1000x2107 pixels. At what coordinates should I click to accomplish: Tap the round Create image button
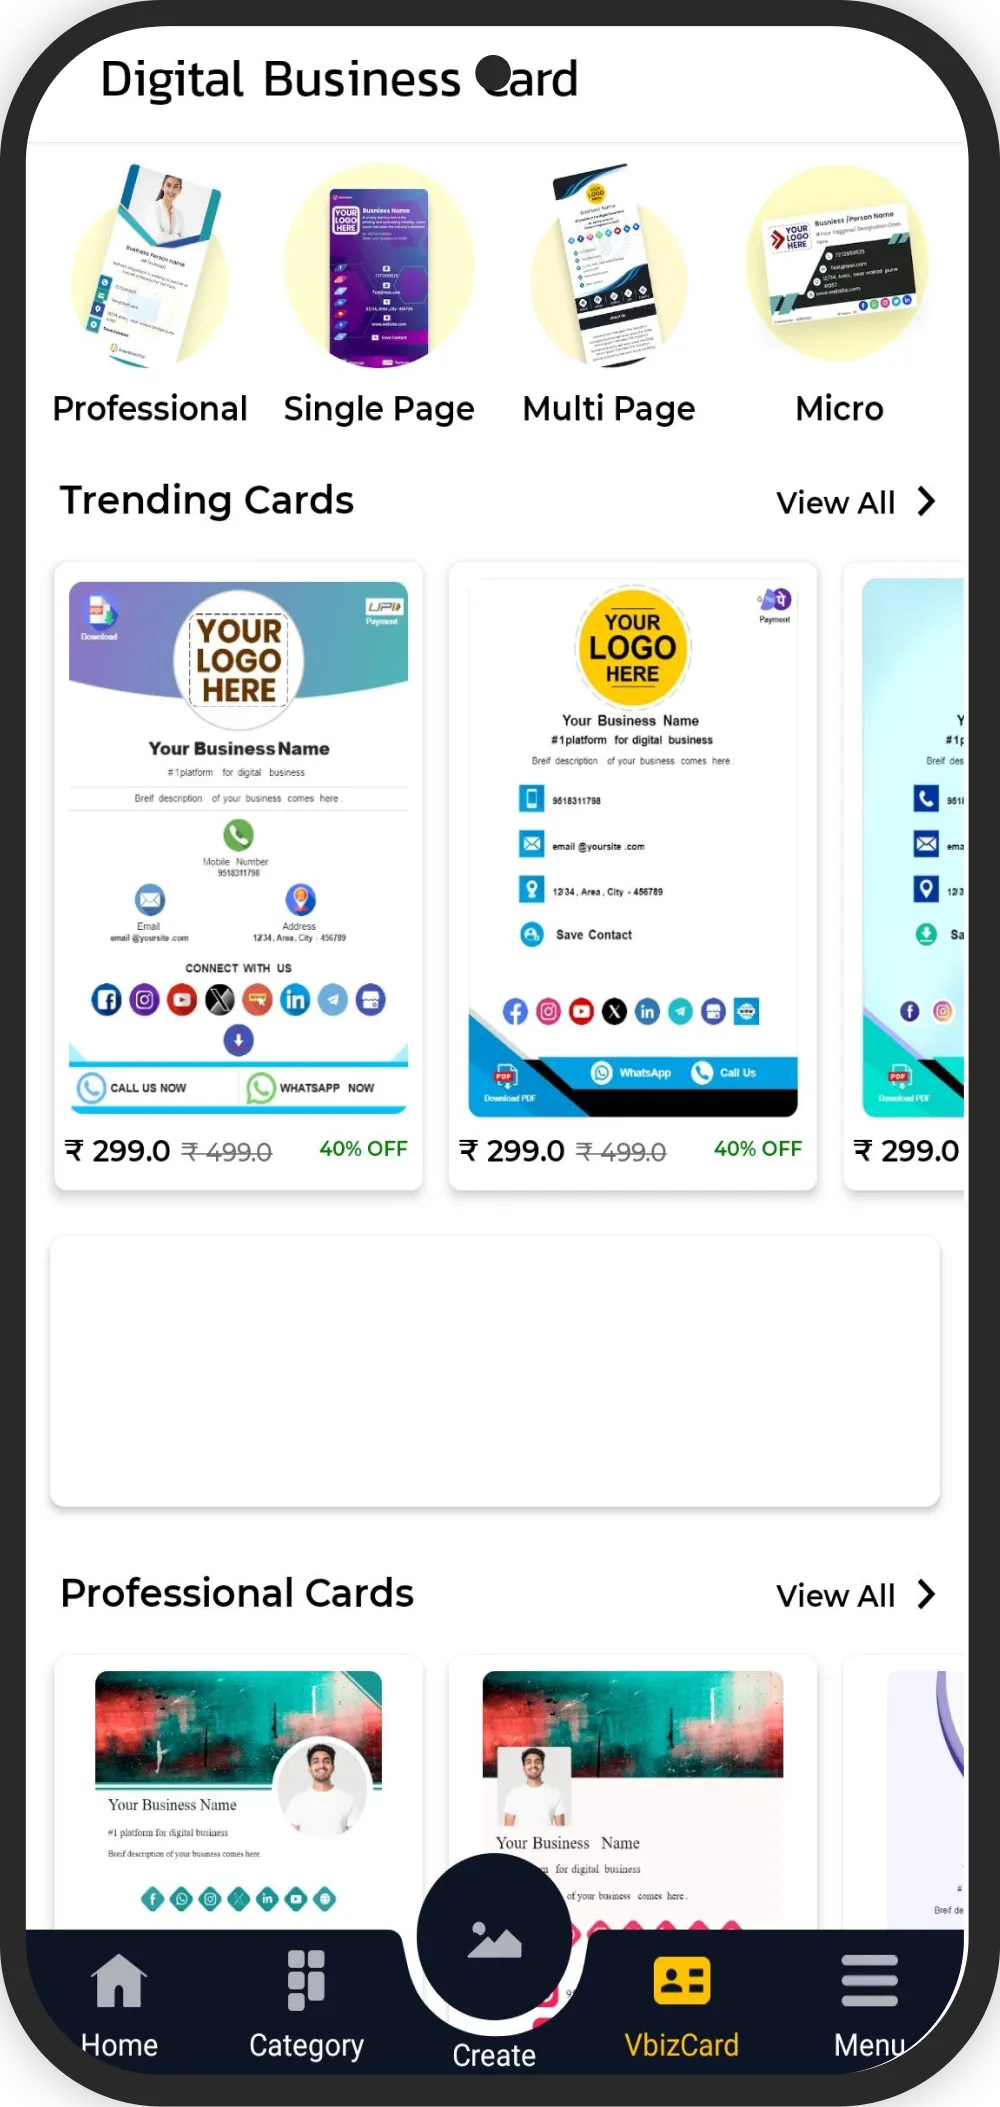click(494, 1938)
